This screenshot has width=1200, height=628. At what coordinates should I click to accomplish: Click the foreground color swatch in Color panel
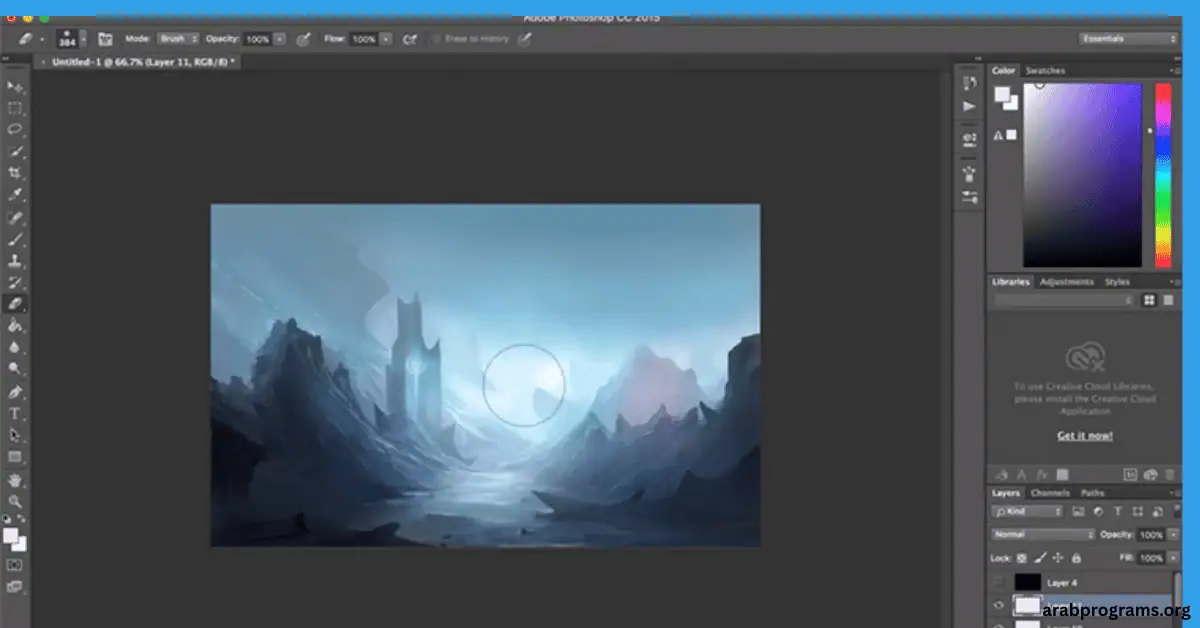tap(1002, 95)
